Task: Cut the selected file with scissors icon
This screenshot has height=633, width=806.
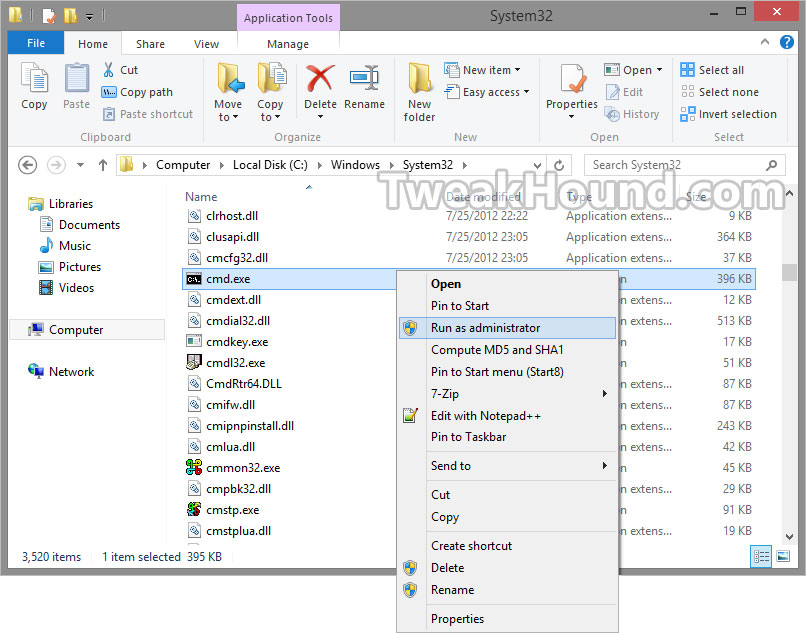Action: [121, 70]
